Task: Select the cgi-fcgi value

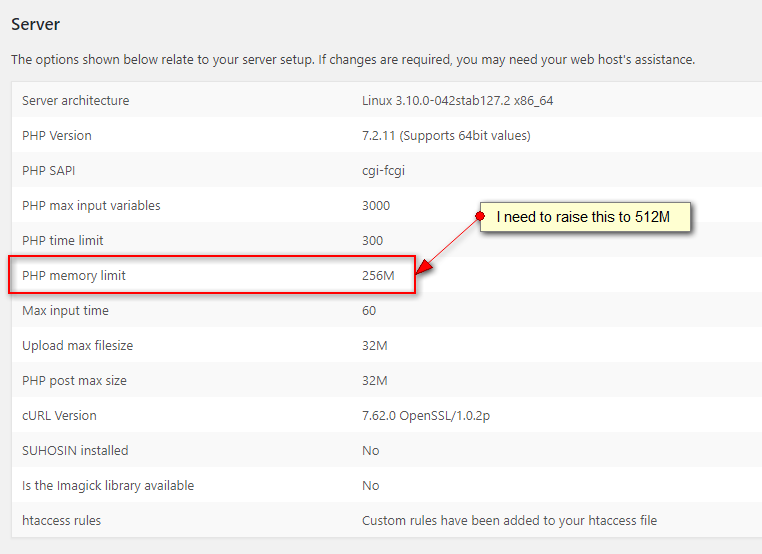Action: pyautogui.click(x=383, y=170)
